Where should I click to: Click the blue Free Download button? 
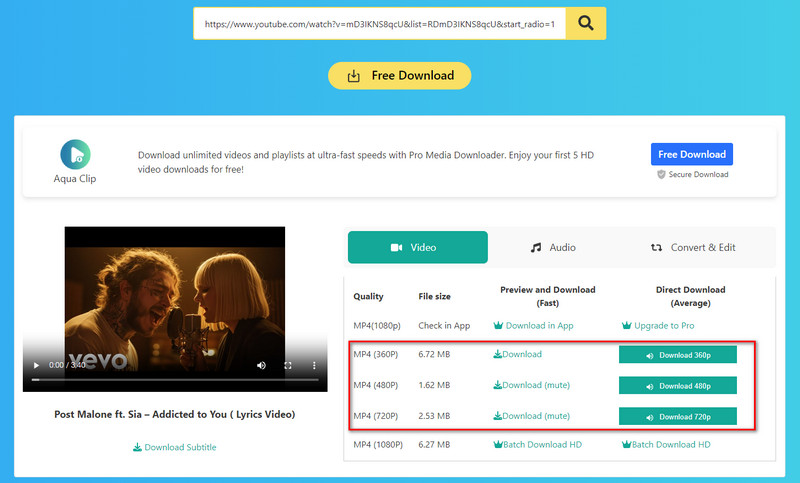(x=692, y=154)
